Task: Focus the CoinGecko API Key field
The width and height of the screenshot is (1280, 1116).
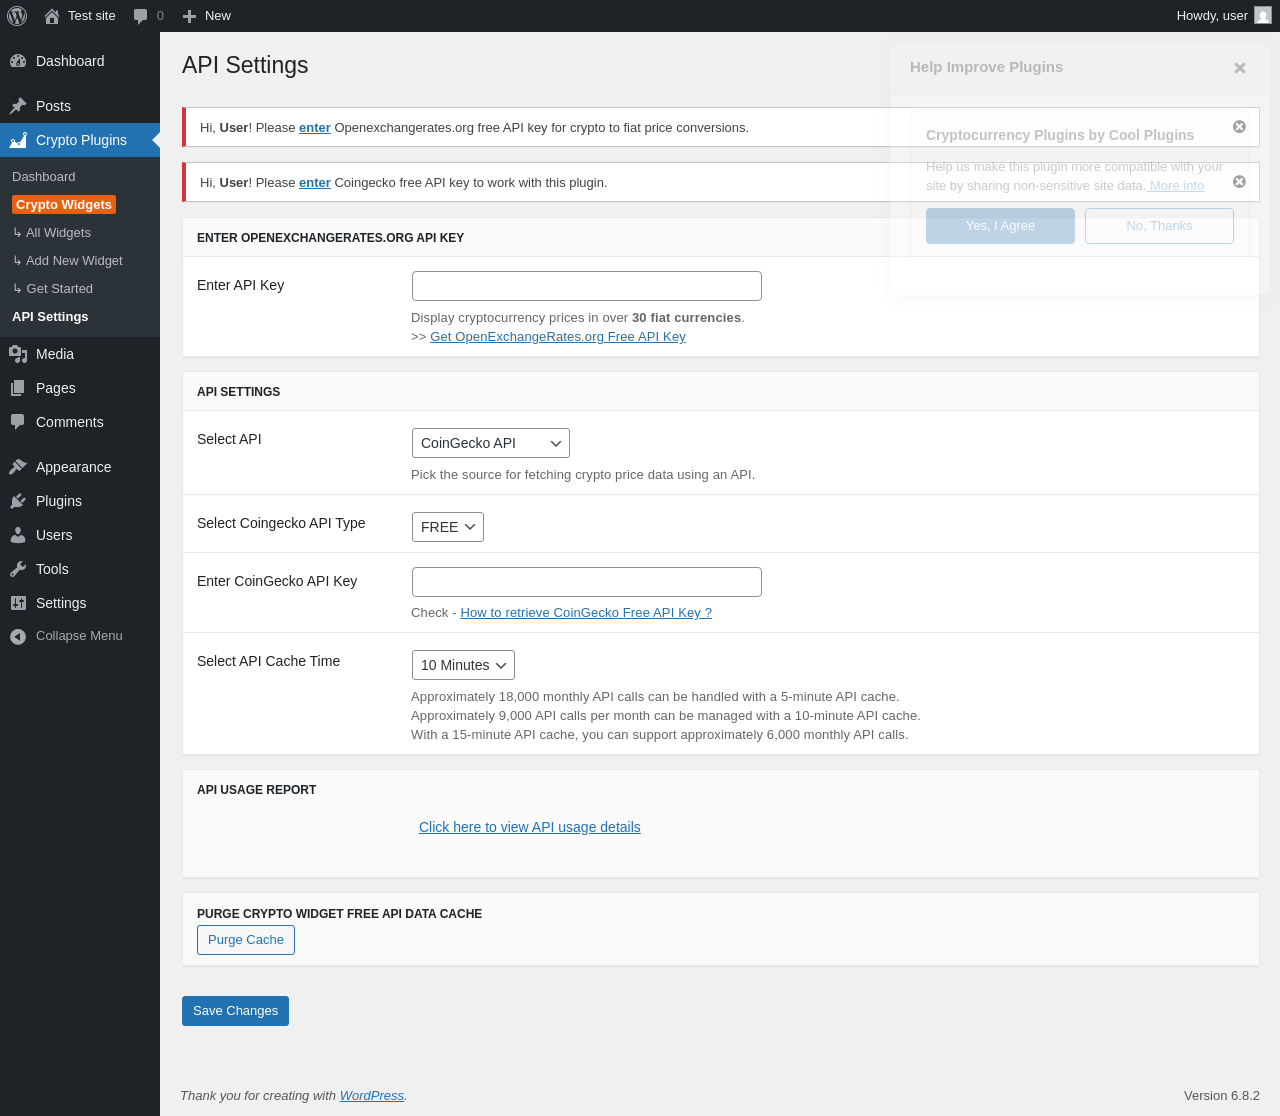Action: 587,582
